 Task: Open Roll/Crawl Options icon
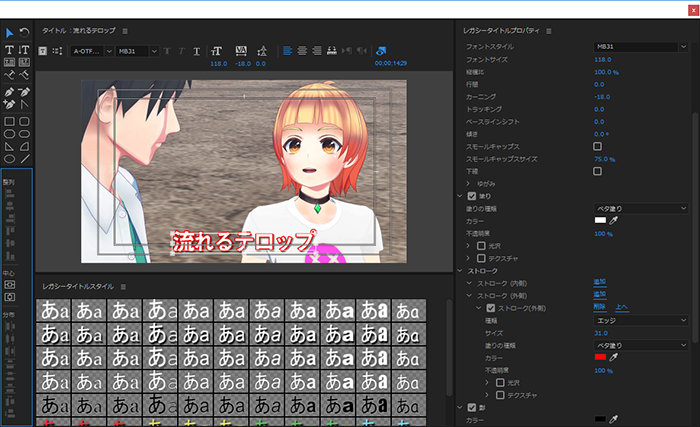pyautogui.click(x=57, y=51)
